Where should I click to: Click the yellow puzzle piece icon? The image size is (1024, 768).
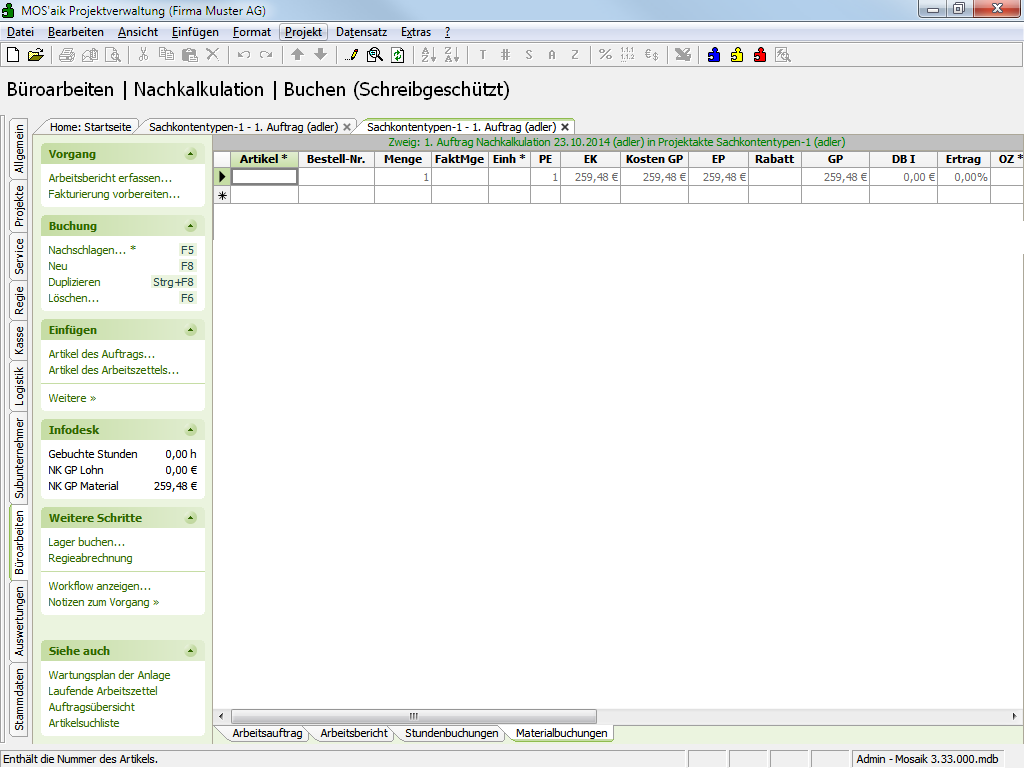tap(737, 55)
